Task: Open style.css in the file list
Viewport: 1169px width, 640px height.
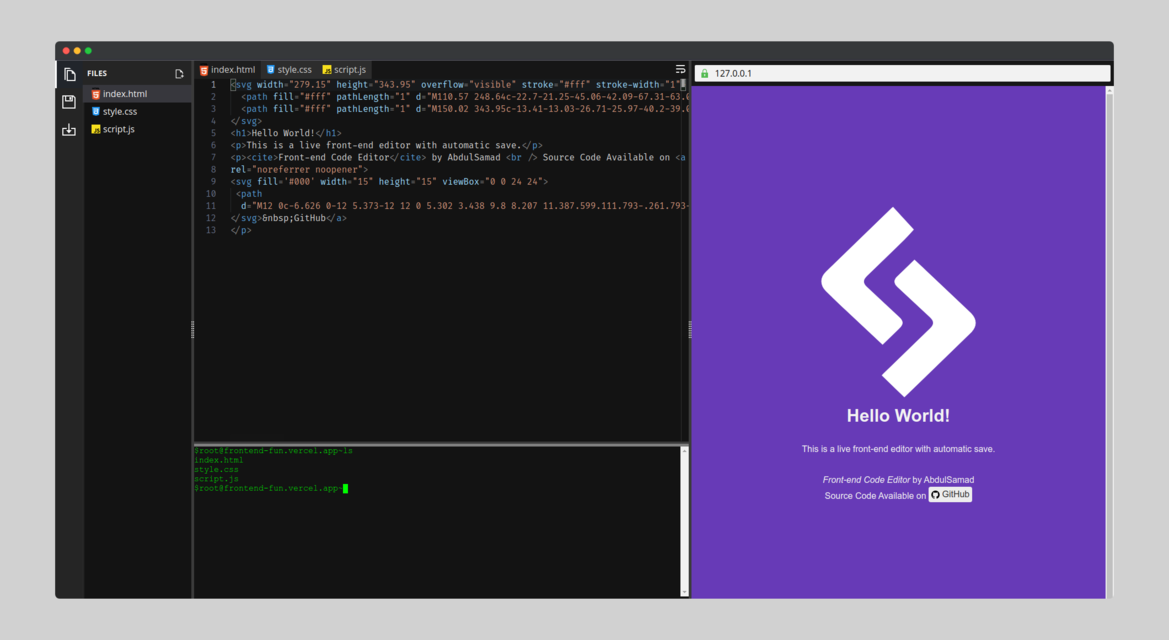Action: click(138, 111)
